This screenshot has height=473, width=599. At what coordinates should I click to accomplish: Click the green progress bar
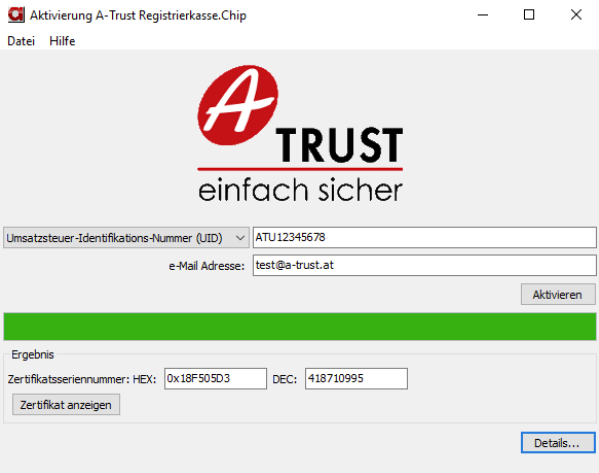point(300,326)
